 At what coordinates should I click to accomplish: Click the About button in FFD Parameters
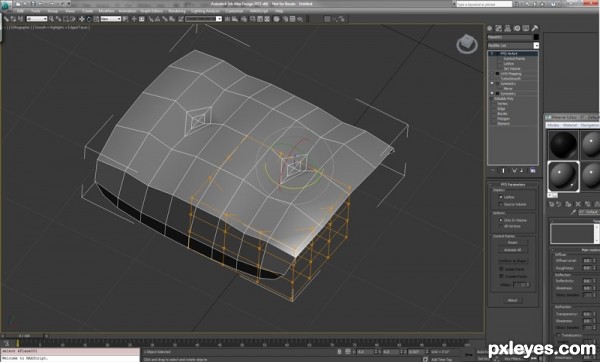coord(512,300)
